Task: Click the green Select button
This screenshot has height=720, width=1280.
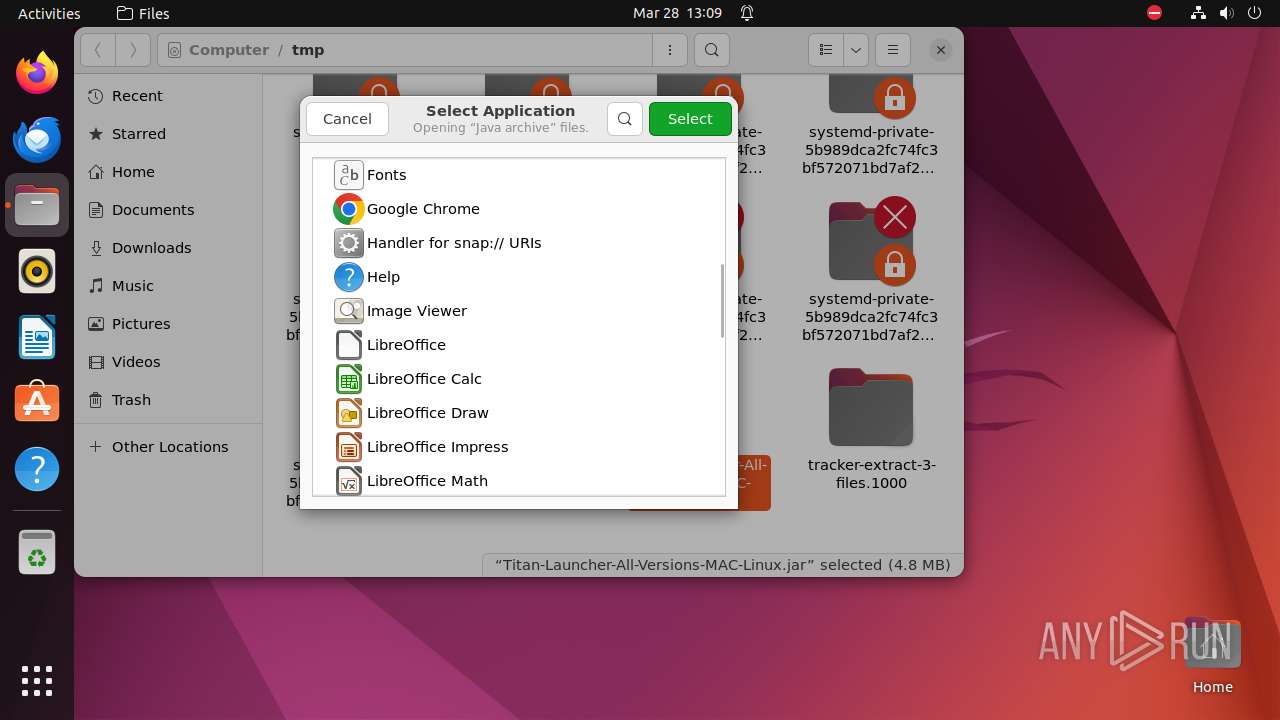Action: pyautogui.click(x=690, y=119)
